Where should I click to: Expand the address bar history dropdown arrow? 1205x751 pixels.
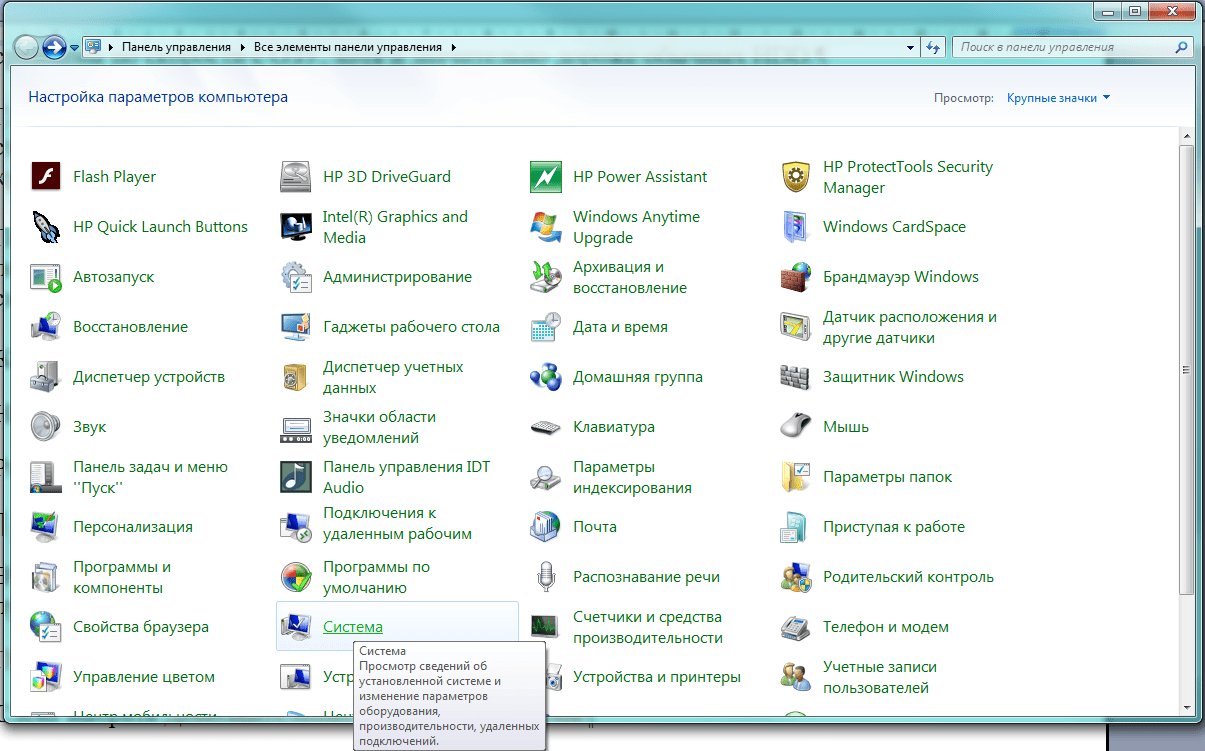pyautogui.click(x=910, y=47)
